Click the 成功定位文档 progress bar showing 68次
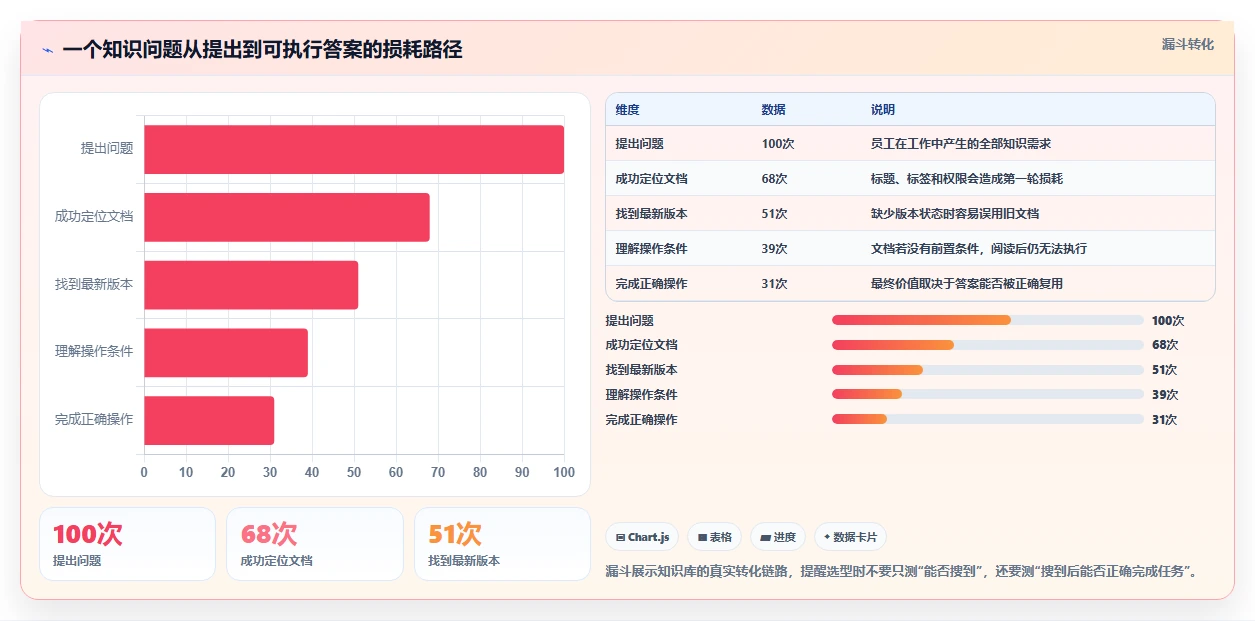 tap(987, 345)
